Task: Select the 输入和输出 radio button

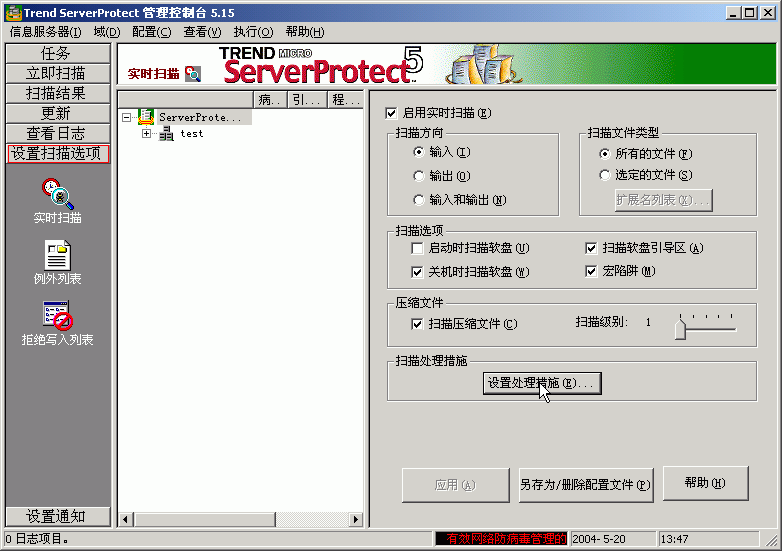Action: 418,200
